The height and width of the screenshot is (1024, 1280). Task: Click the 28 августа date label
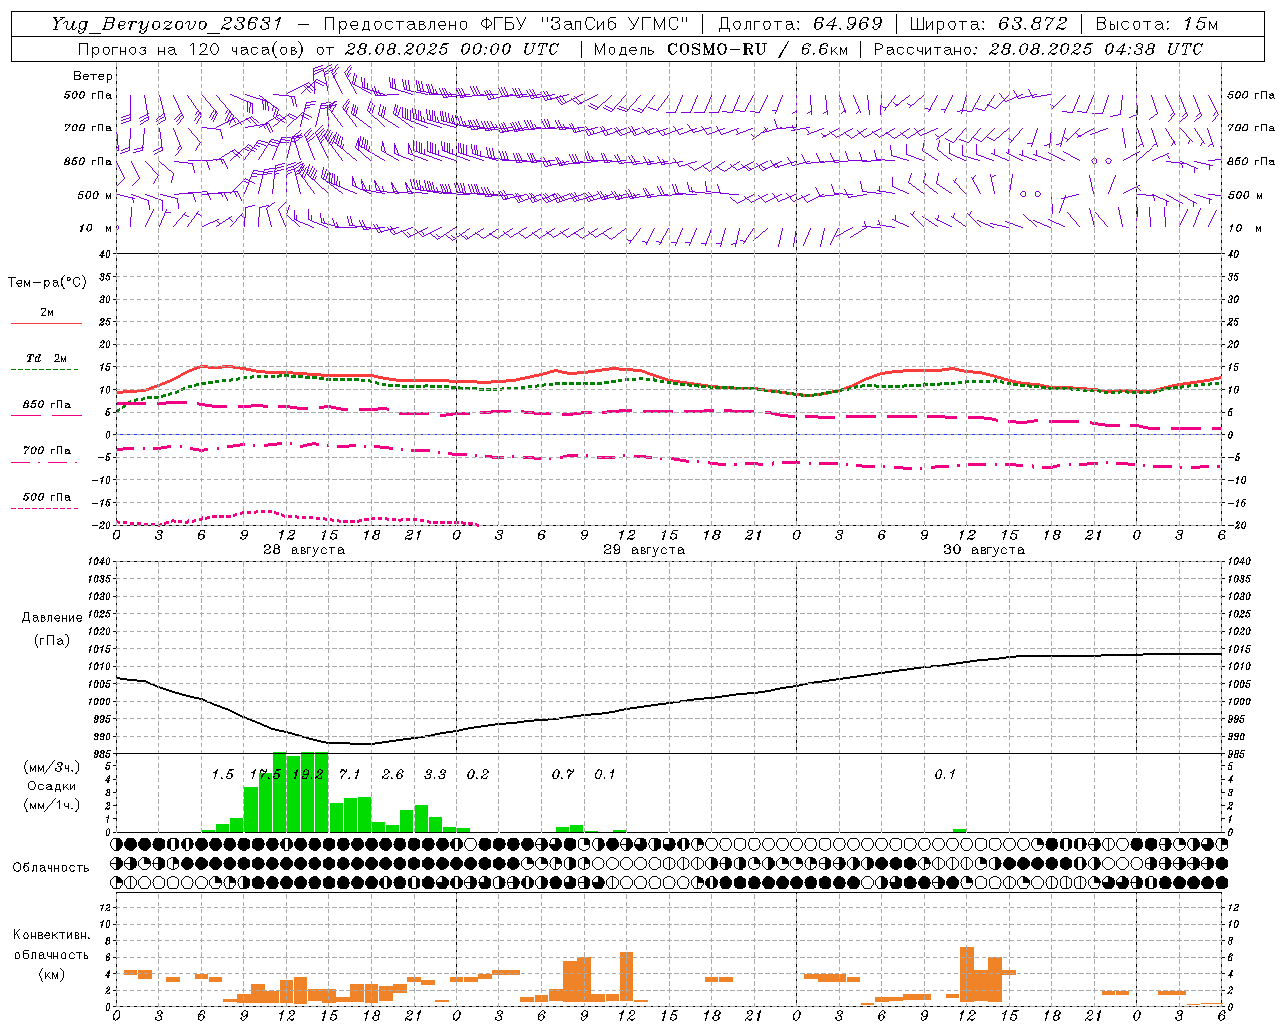304,550
